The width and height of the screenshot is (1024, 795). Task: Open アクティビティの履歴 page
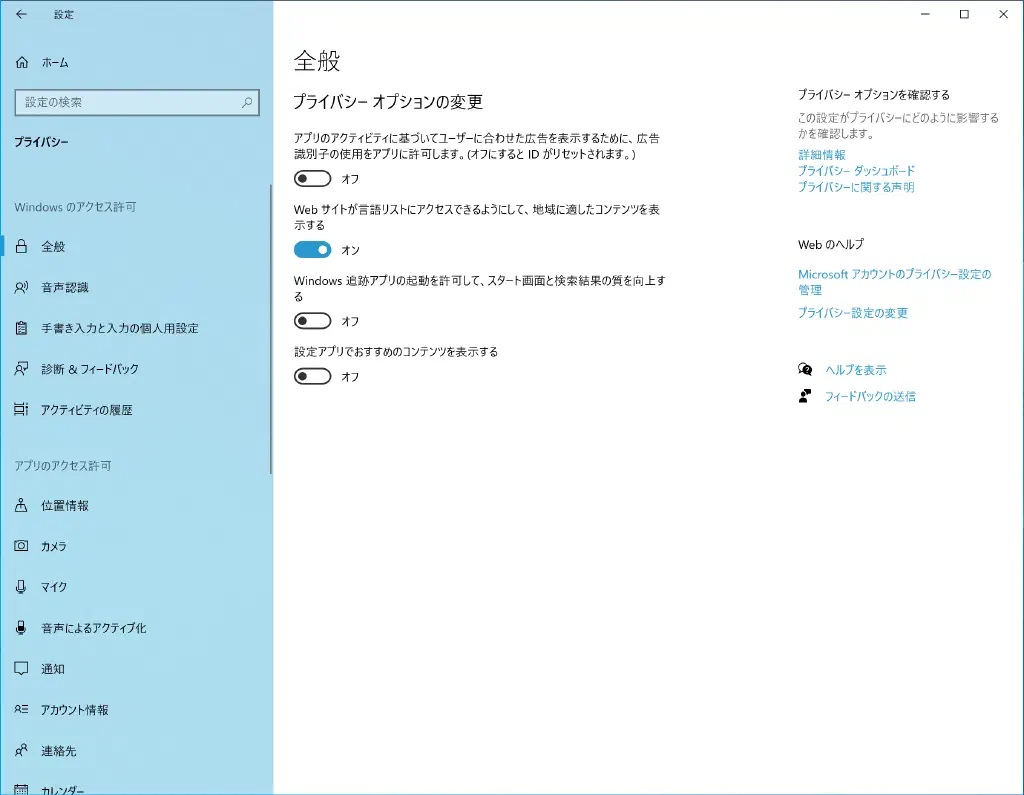87,410
